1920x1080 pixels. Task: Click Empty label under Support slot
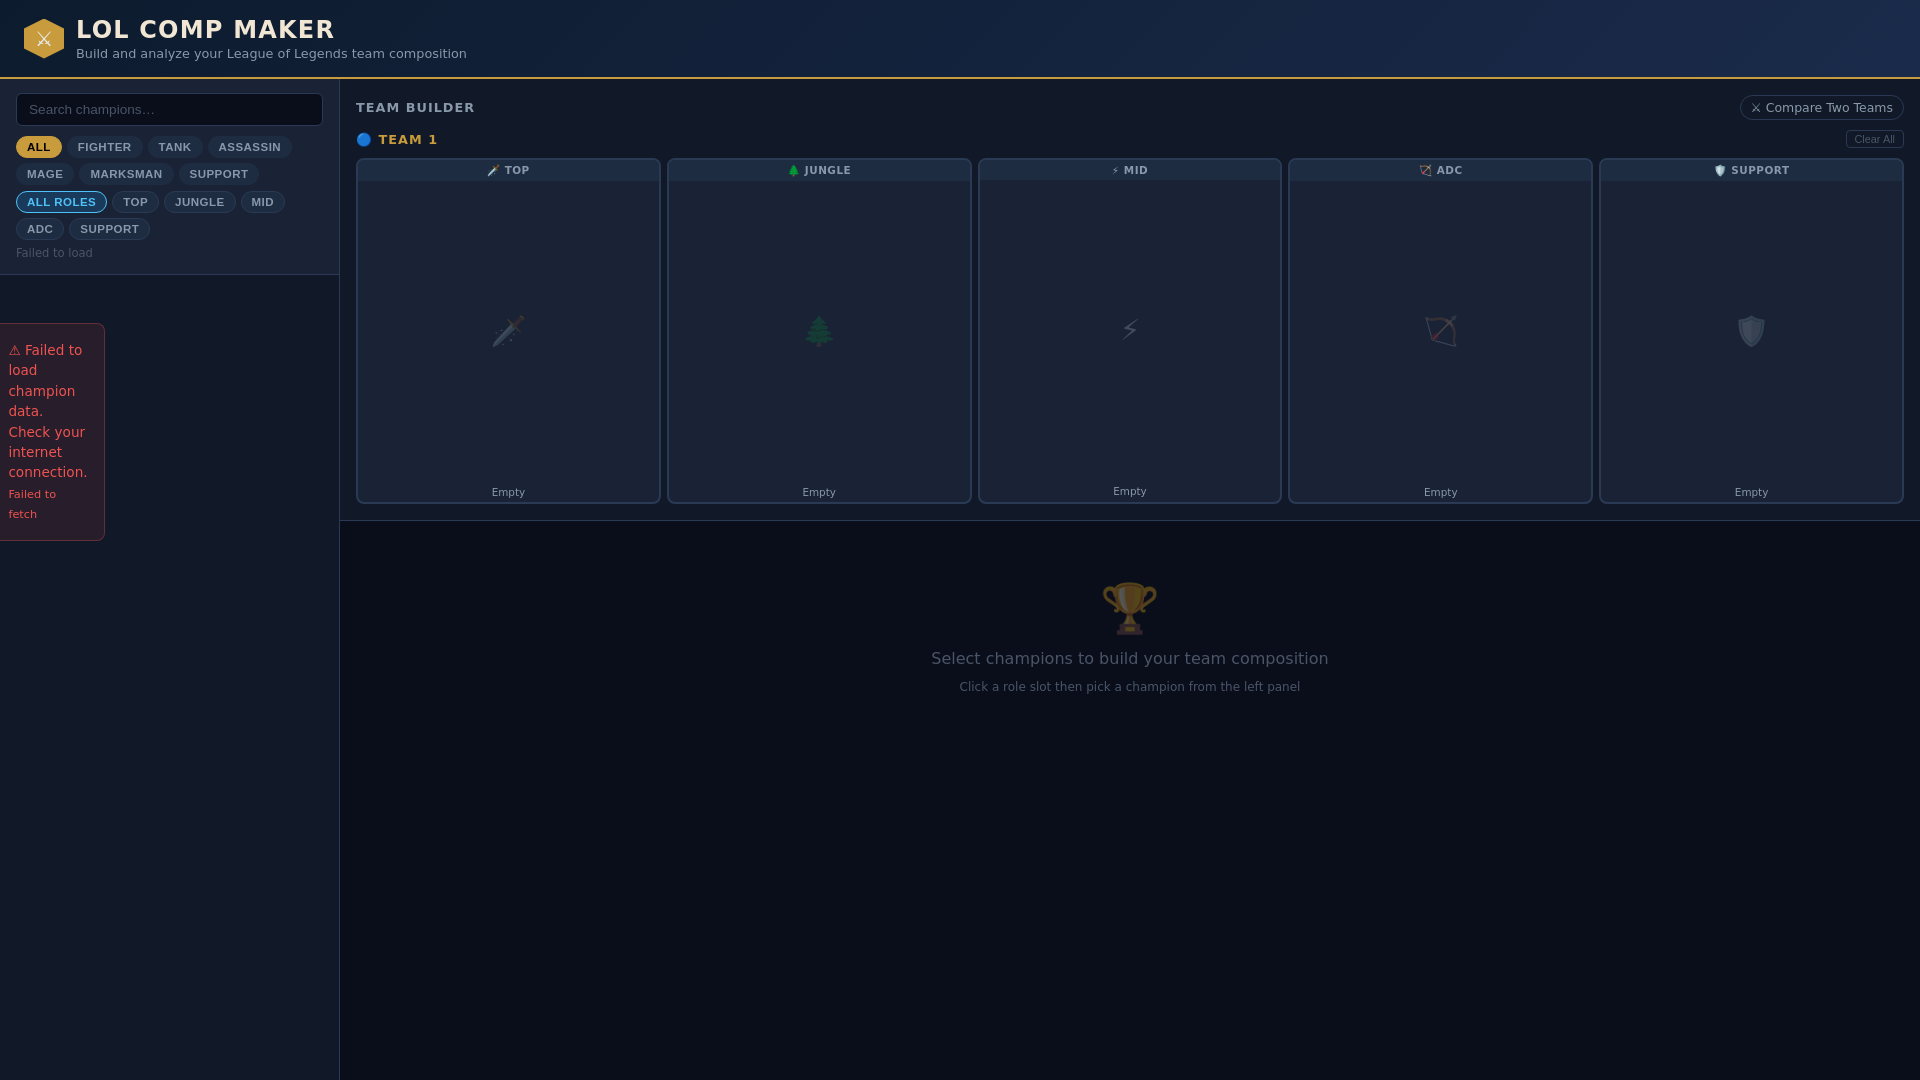click(x=1751, y=493)
